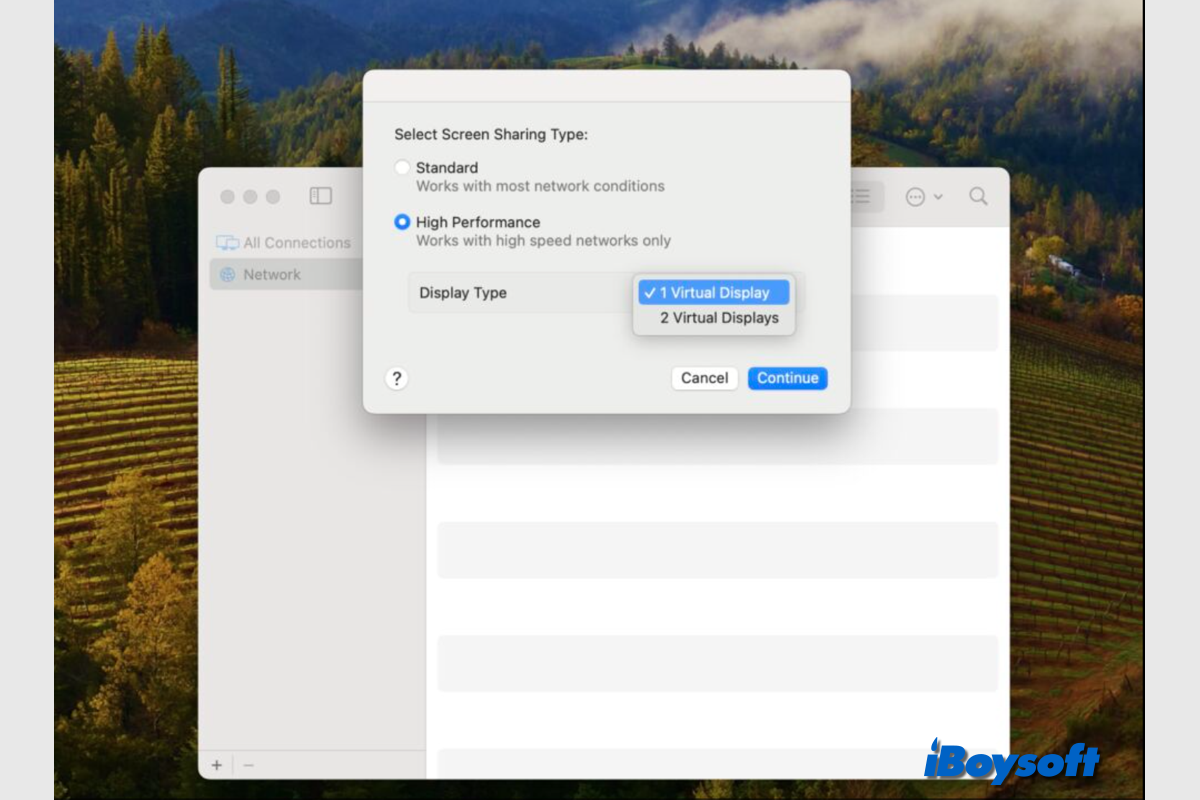Open All Connections in the sidebar
The image size is (1200, 800).
[296, 243]
